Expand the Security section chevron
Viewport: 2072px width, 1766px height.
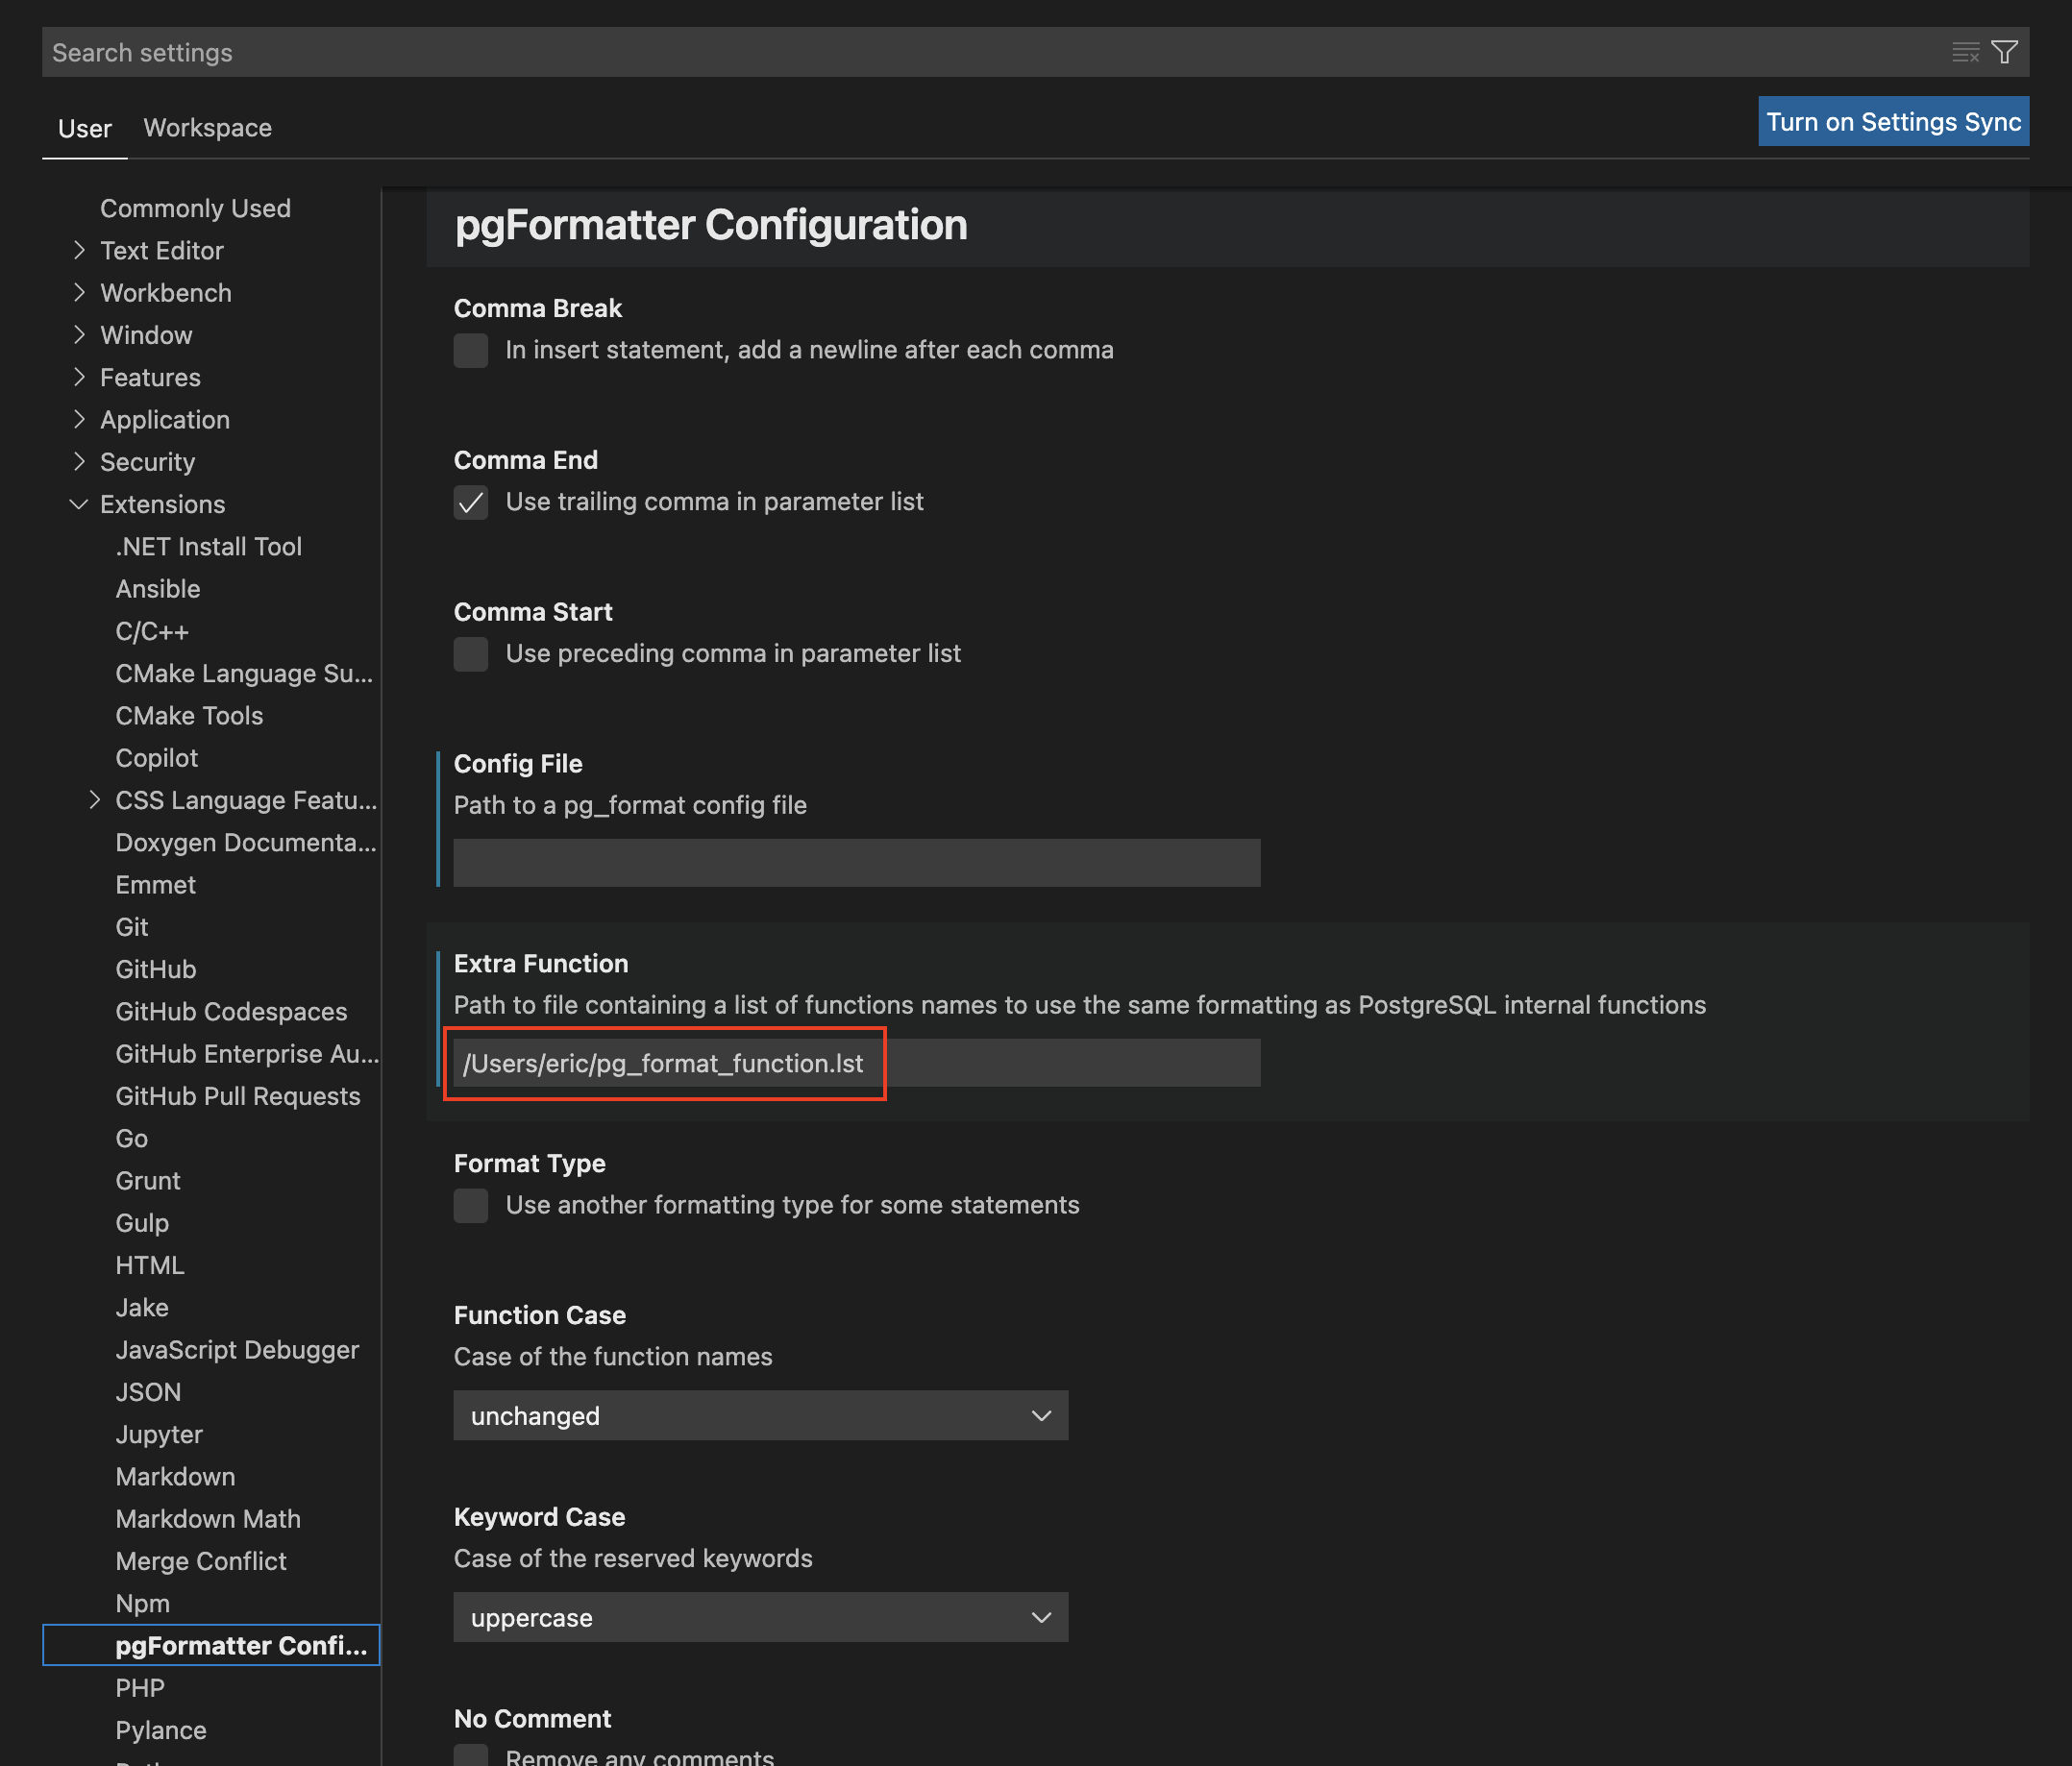point(80,461)
